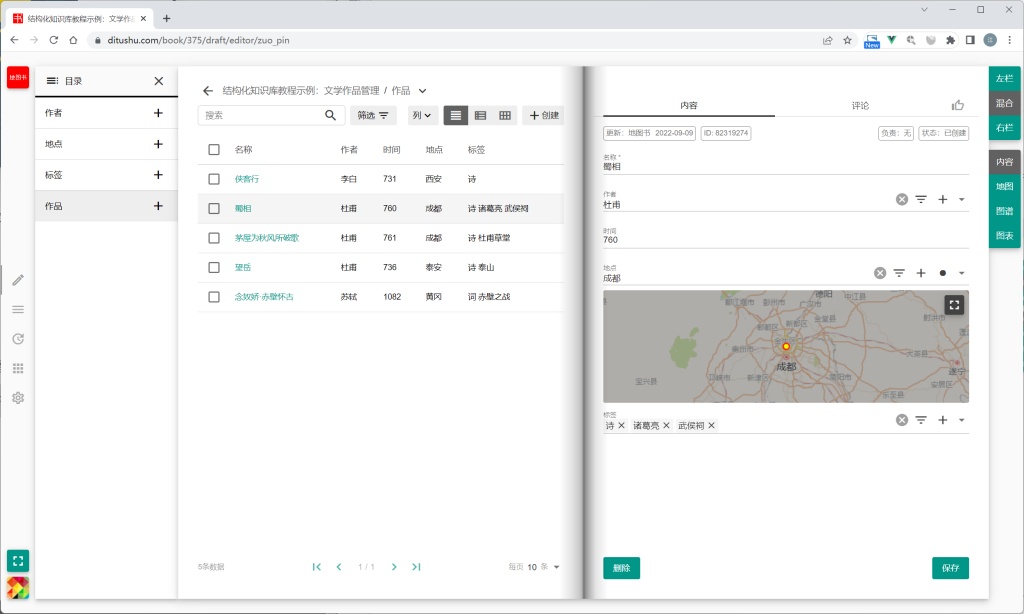The height and width of the screenshot is (614, 1024).
Task: Toggle fullscreen with green bottom-left button
Action: pyautogui.click(x=18, y=560)
